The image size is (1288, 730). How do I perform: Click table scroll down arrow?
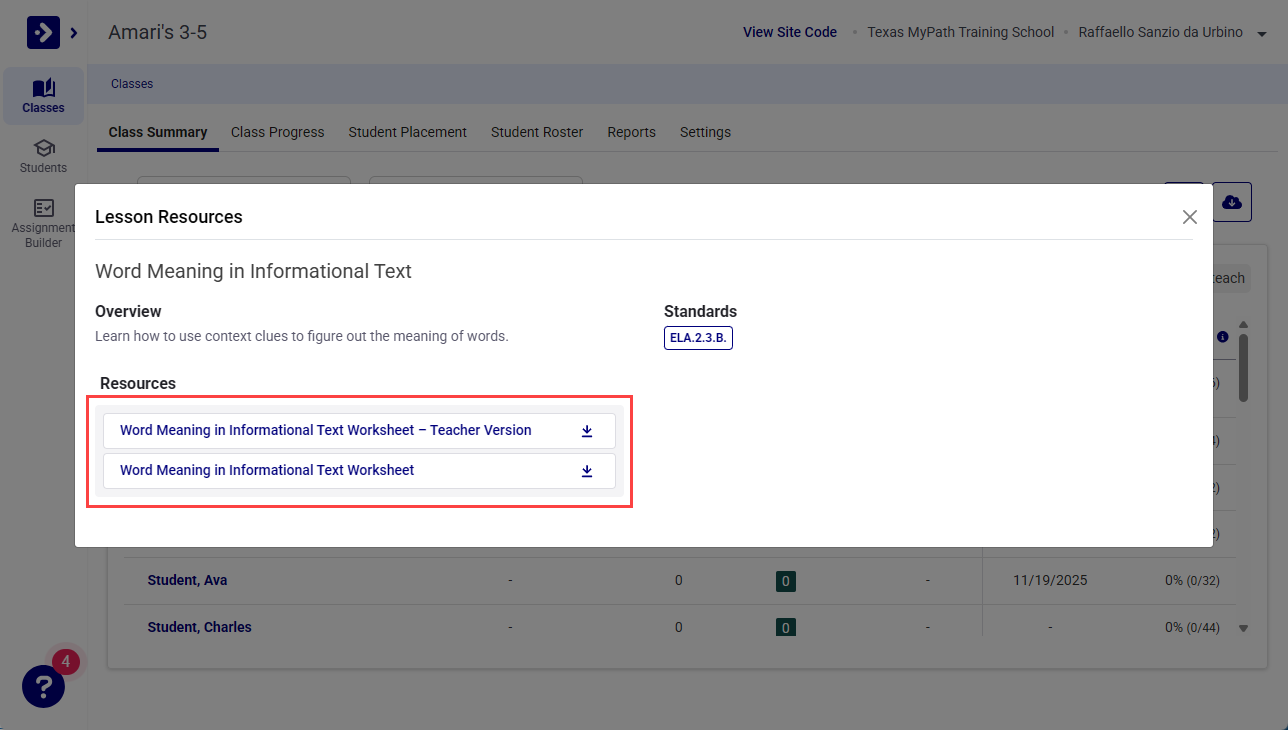(1244, 628)
